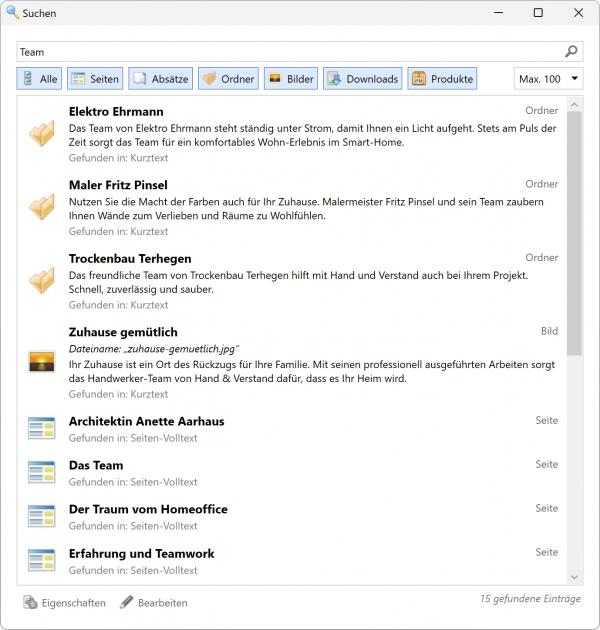The width and height of the screenshot is (600, 630).
Task: Click the folder icon beside Elektro Ehrmann
Action: tap(41, 134)
